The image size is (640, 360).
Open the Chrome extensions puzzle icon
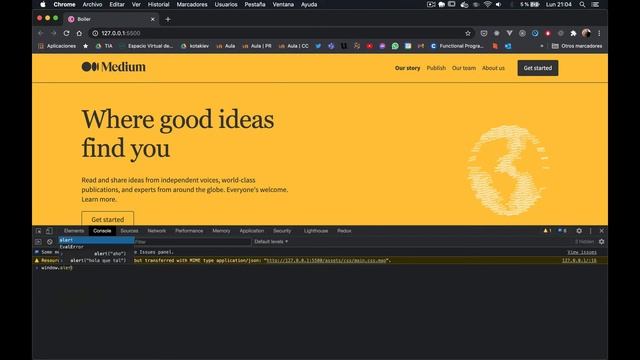573,33
